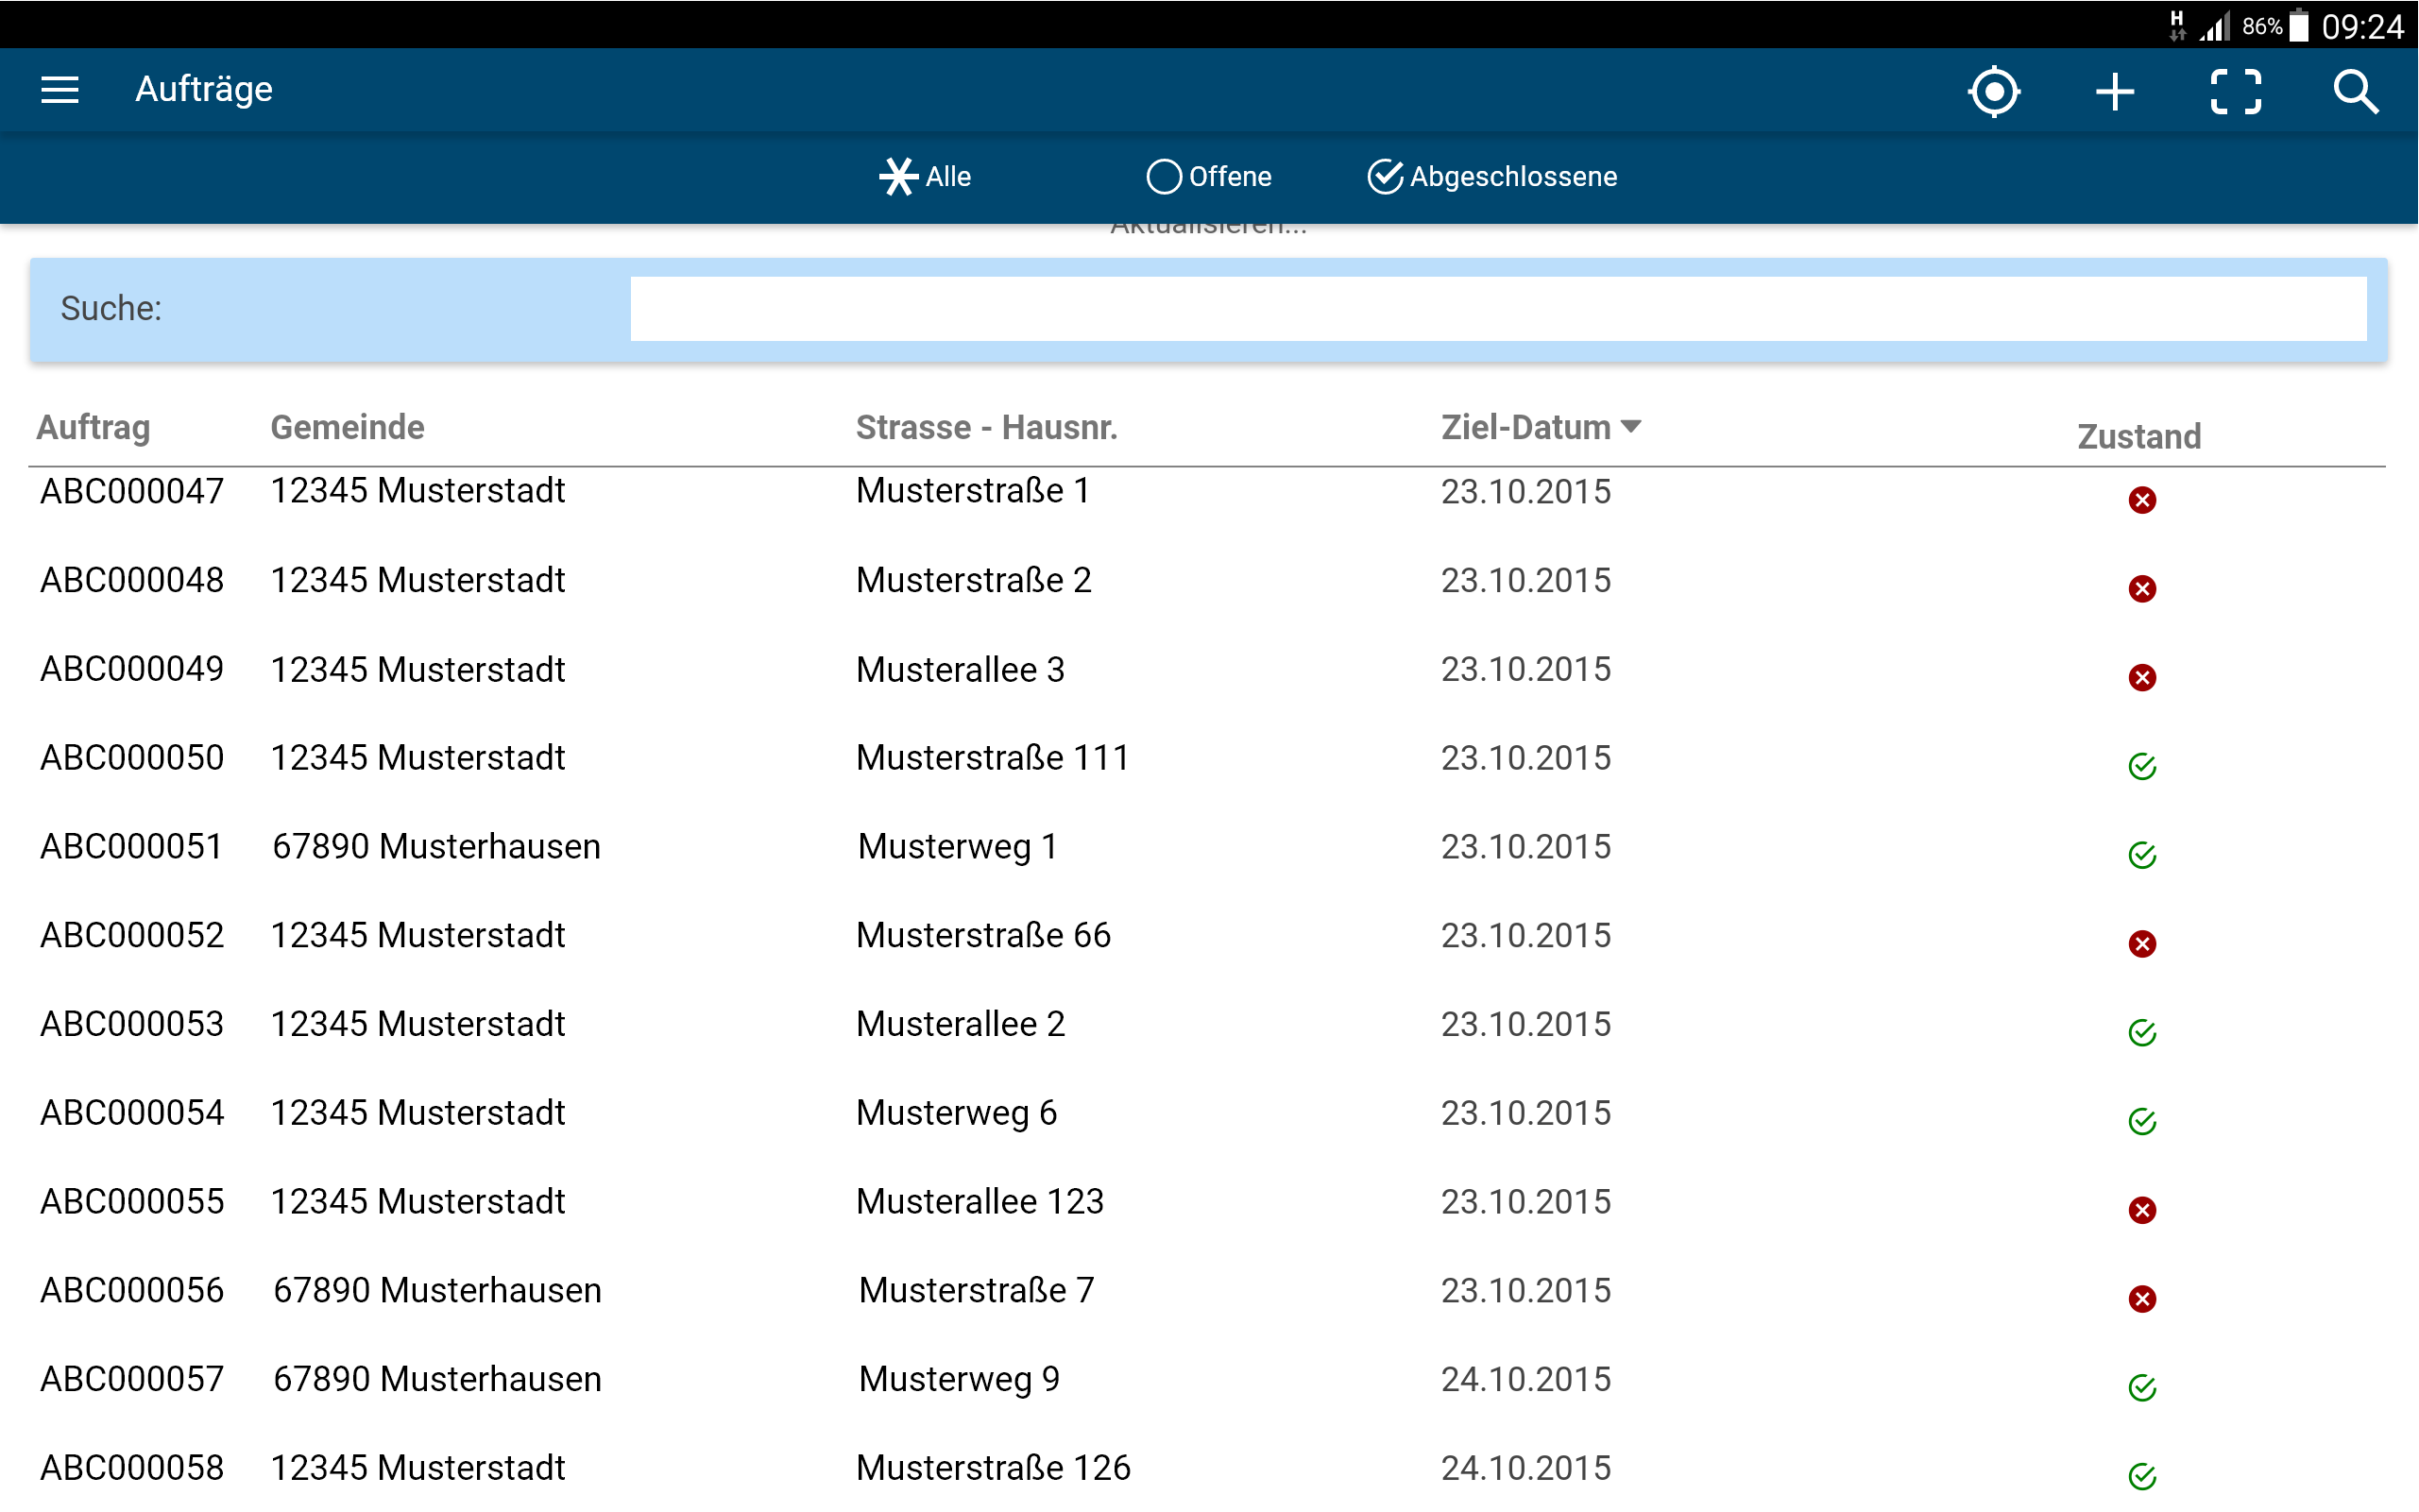Sort by Auftrag column header
2419x1512 pixels.
(x=93, y=428)
